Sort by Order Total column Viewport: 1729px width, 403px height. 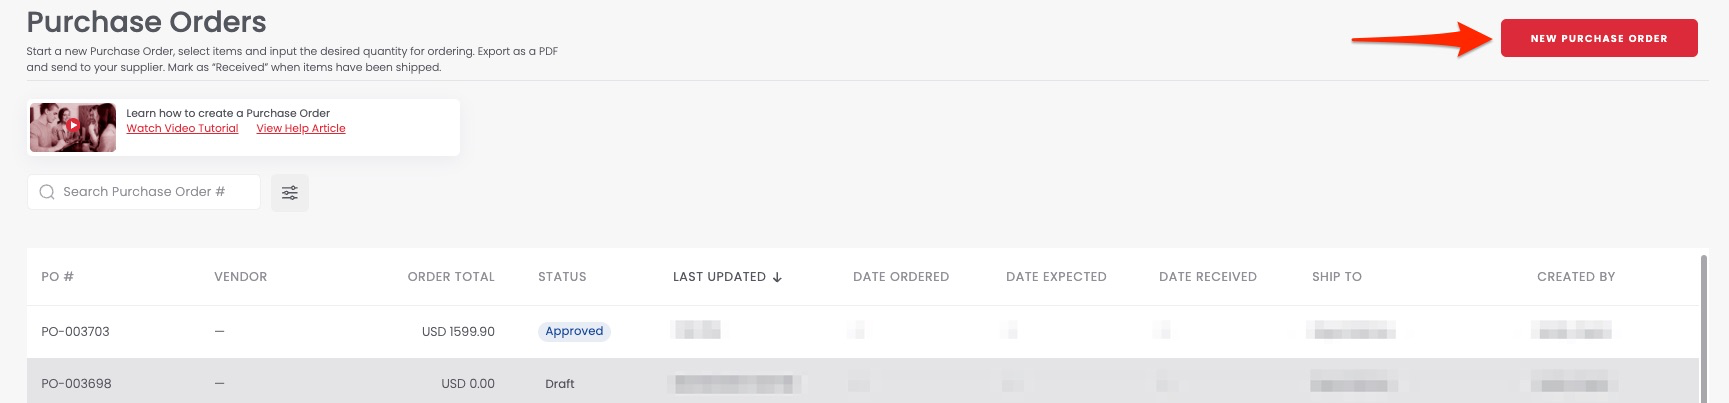[x=451, y=277]
